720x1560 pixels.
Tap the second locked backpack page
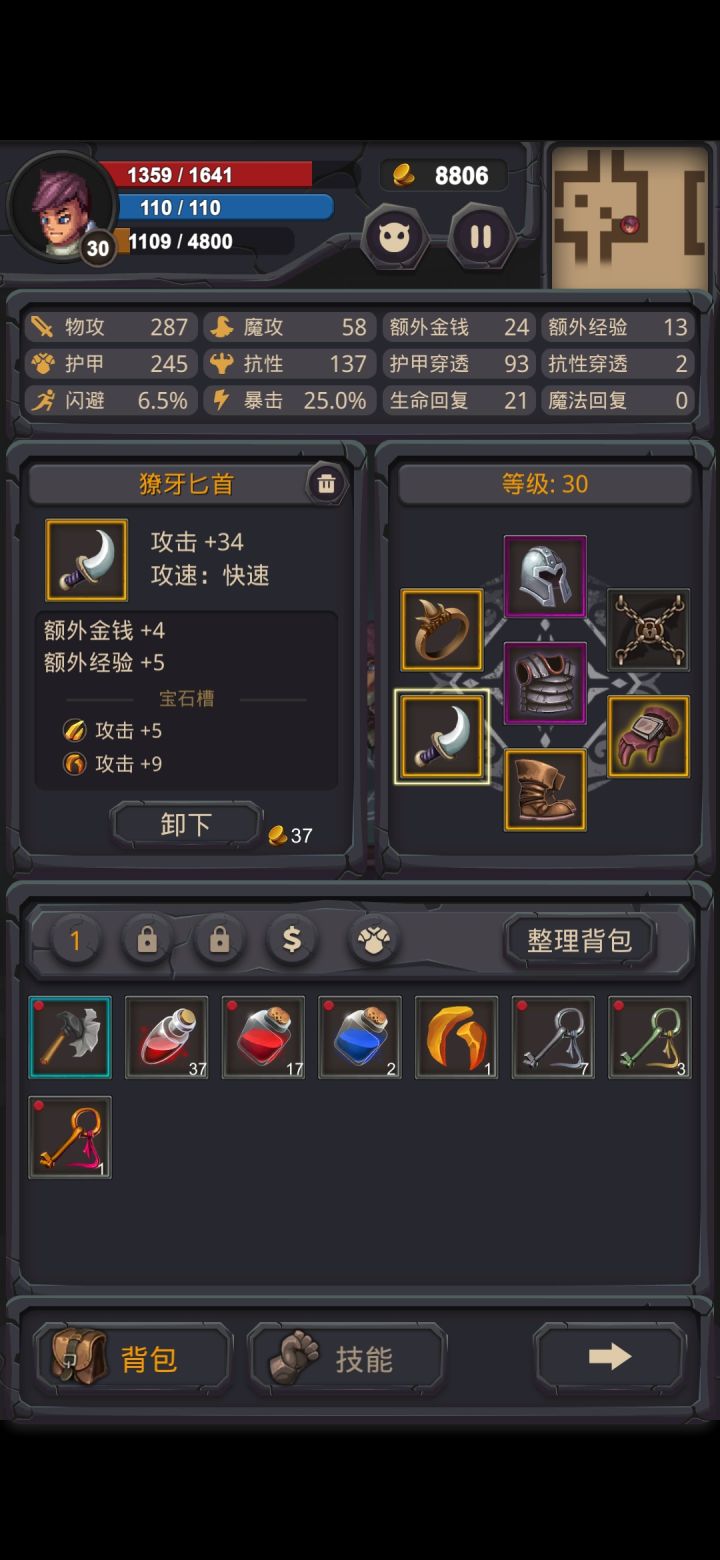[220, 940]
